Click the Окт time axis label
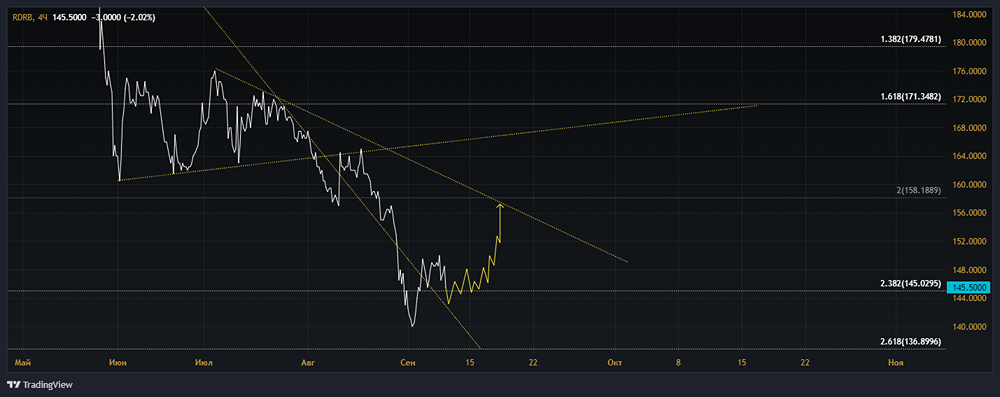Image resolution: width=1000 pixels, height=397 pixels. tap(615, 363)
